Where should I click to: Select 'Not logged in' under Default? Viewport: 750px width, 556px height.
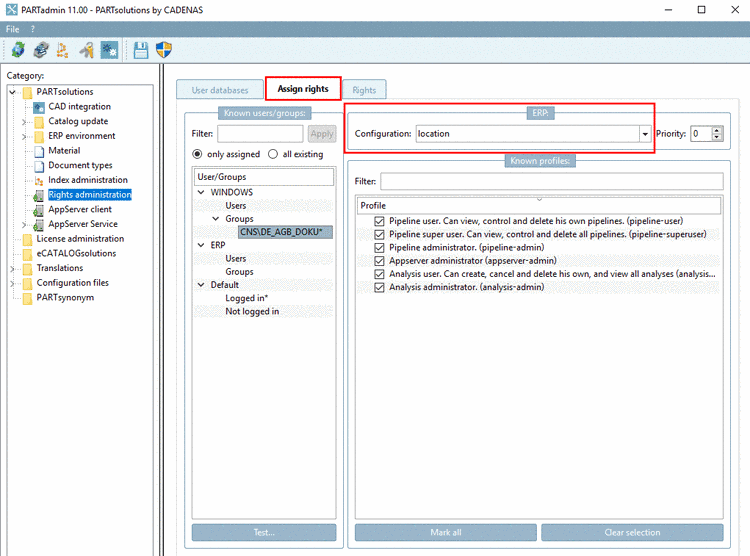(252, 311)
